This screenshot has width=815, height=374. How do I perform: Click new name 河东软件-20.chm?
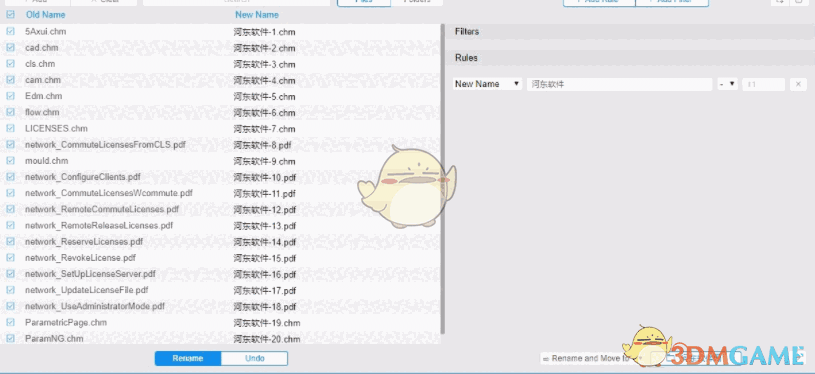coord(267,339)
